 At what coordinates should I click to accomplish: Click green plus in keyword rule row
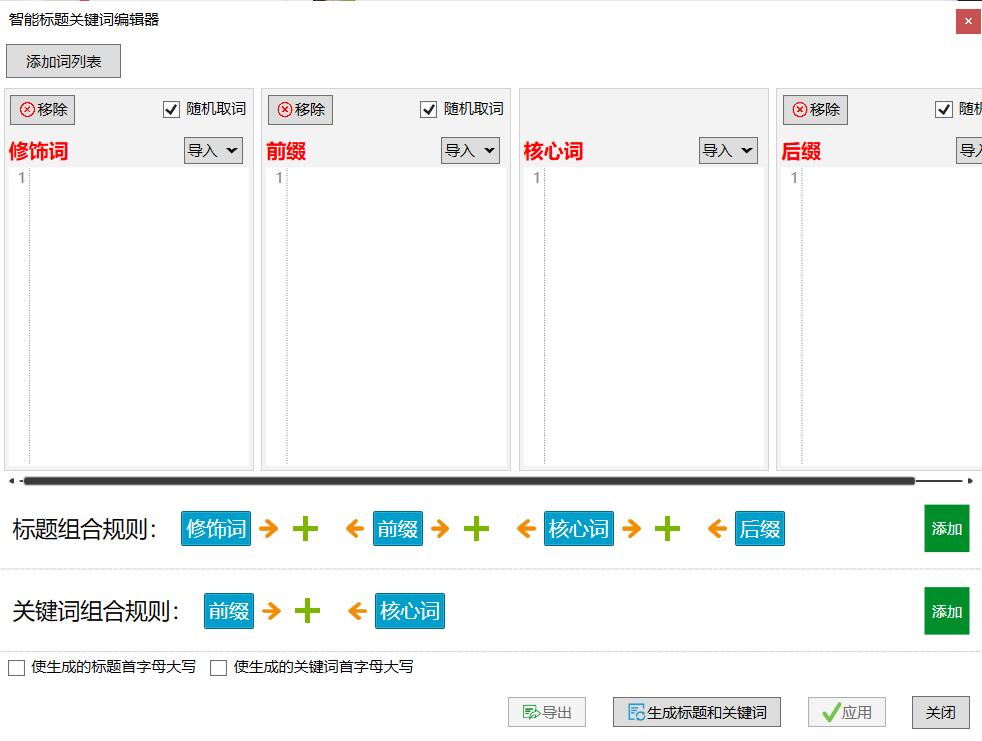click(x=308, y=611)
